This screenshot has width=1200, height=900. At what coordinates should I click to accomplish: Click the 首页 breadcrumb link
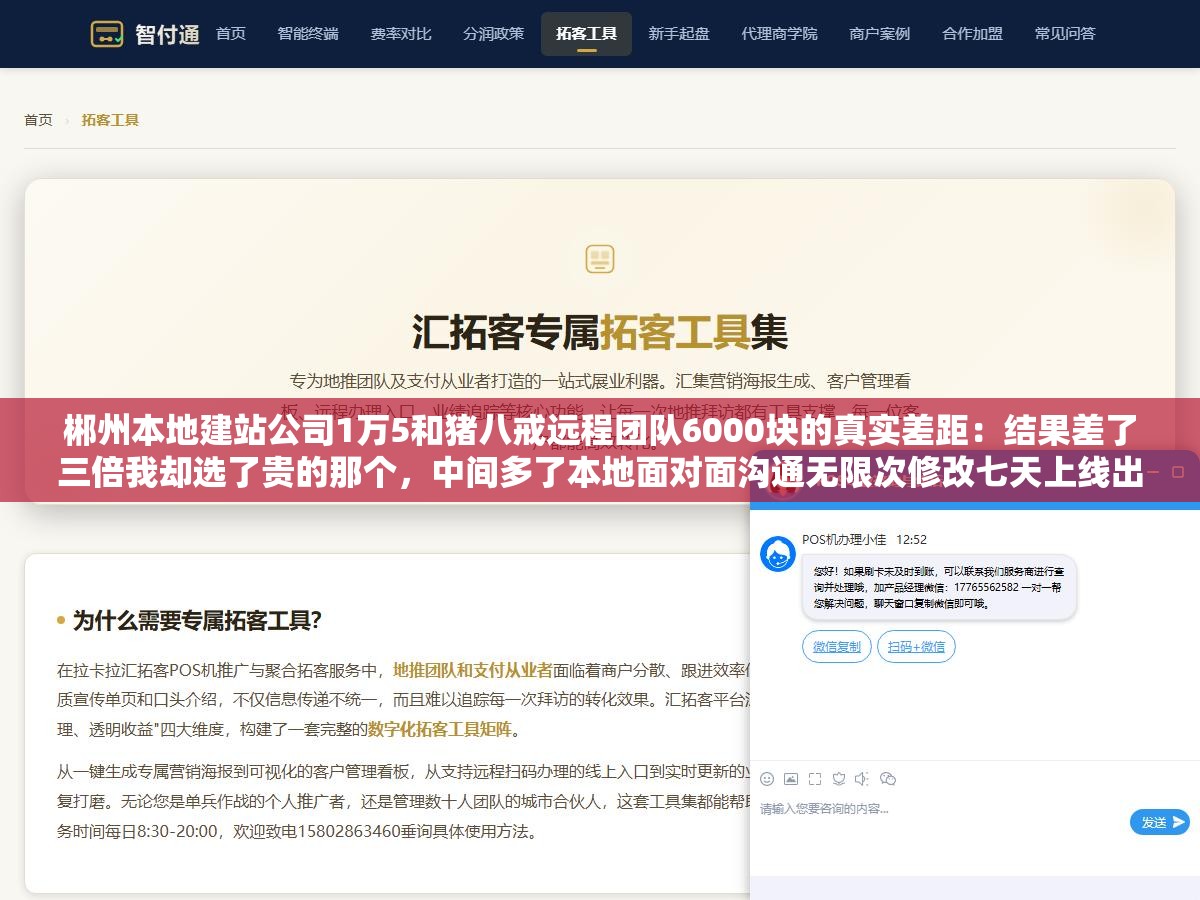coord(38,120)
